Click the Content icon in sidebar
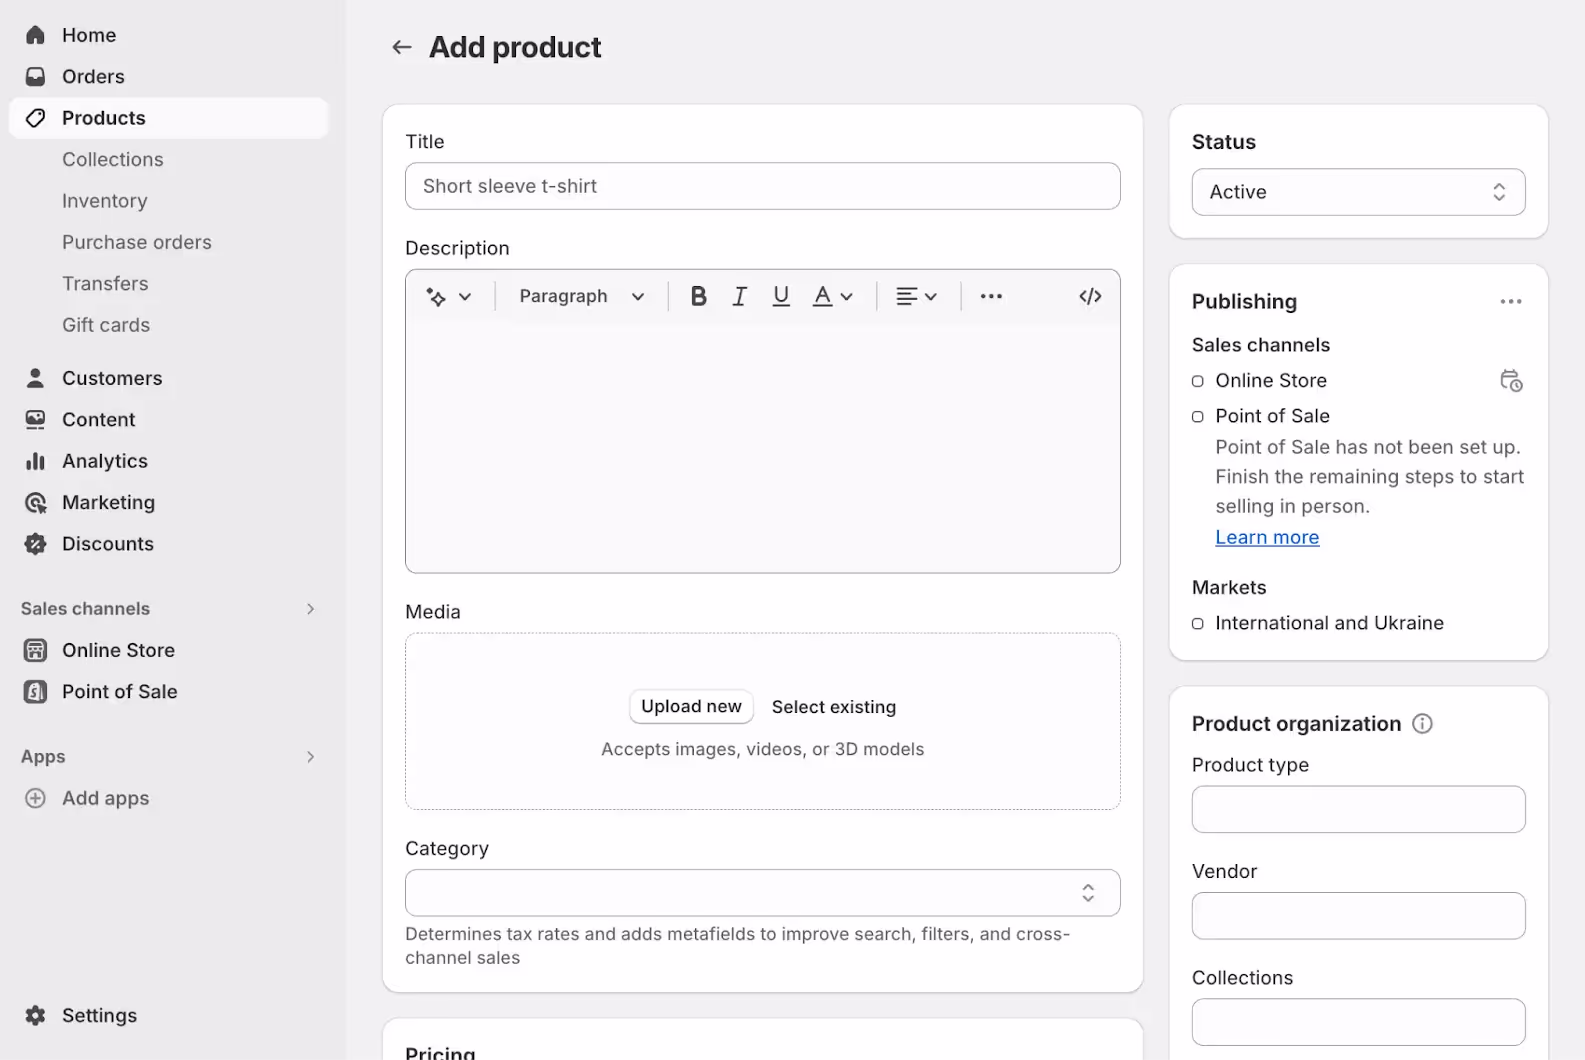 point(35,420)
